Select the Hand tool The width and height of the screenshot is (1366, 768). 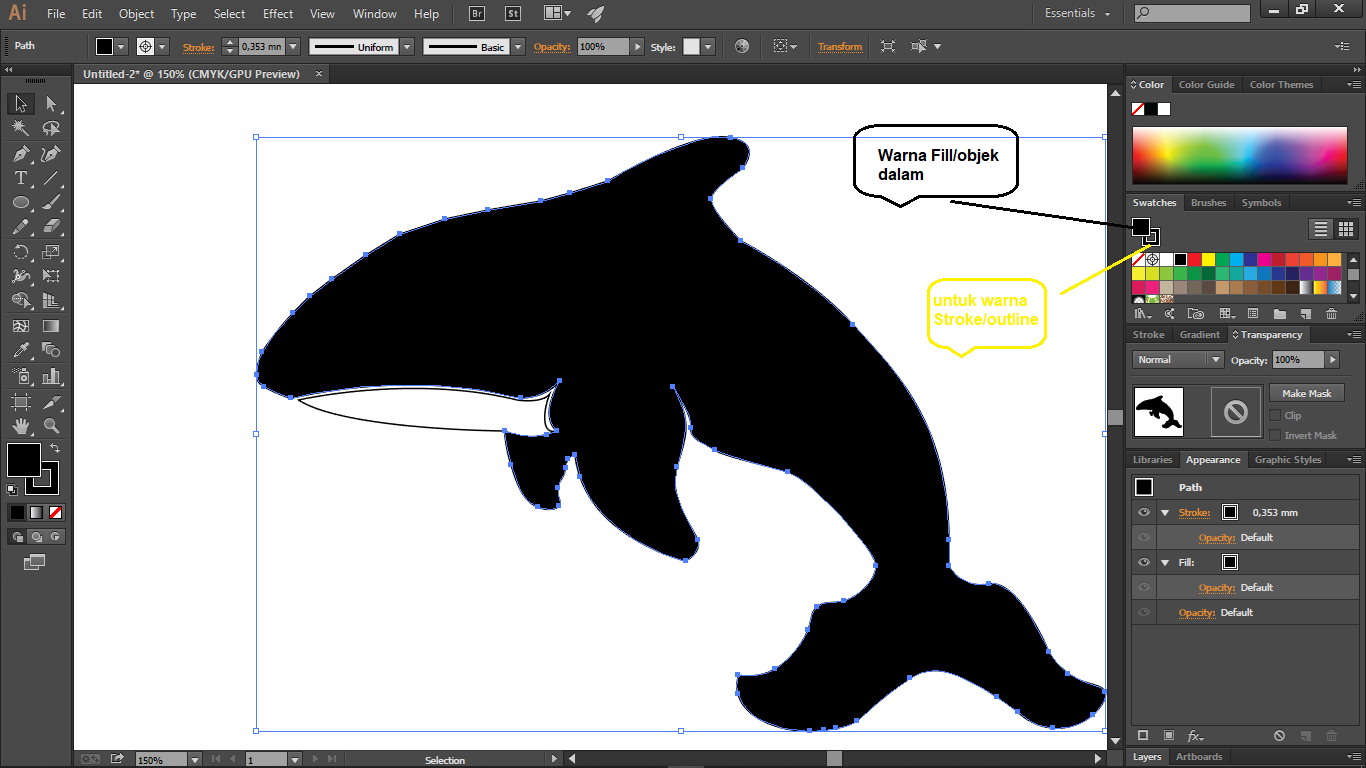[x=20, y=426]
